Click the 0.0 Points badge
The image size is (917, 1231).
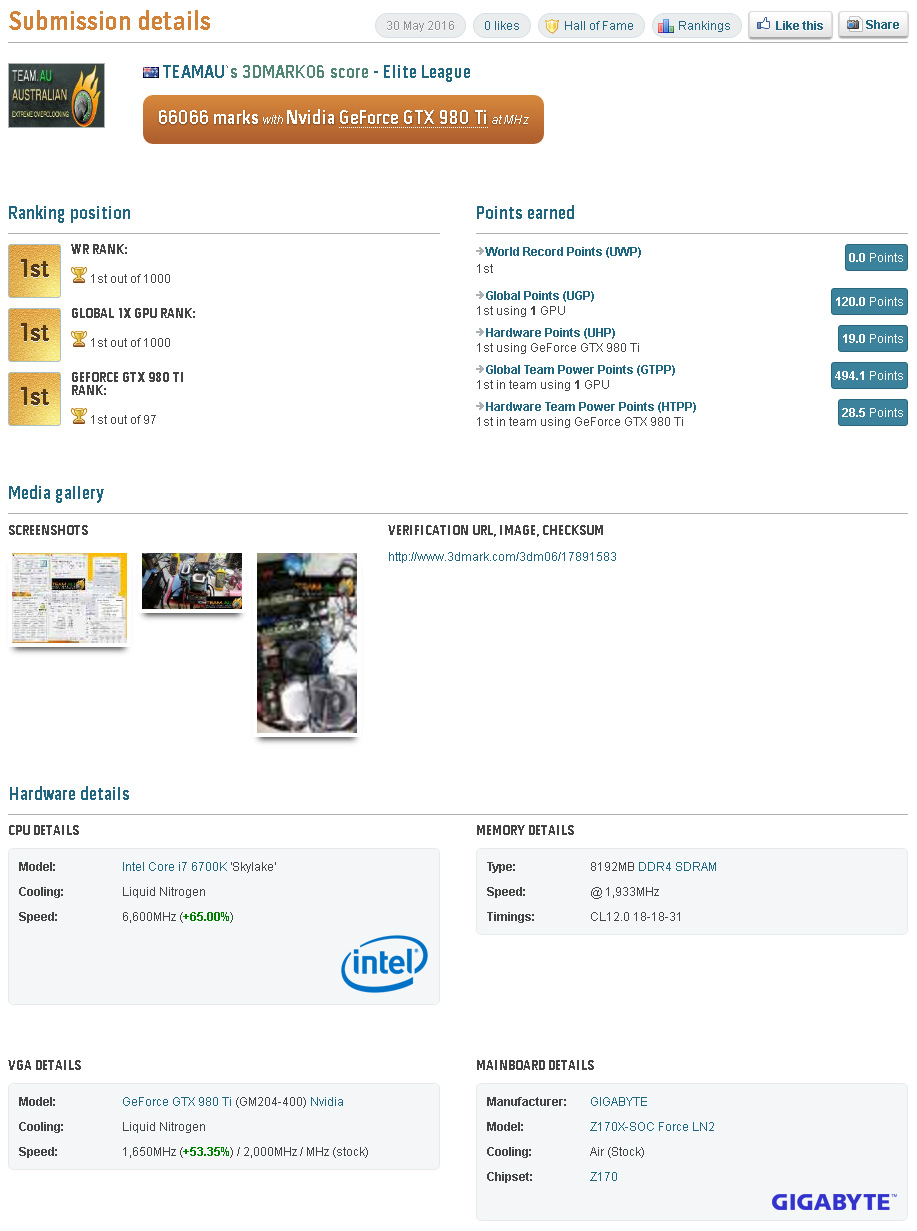[876, 258]
